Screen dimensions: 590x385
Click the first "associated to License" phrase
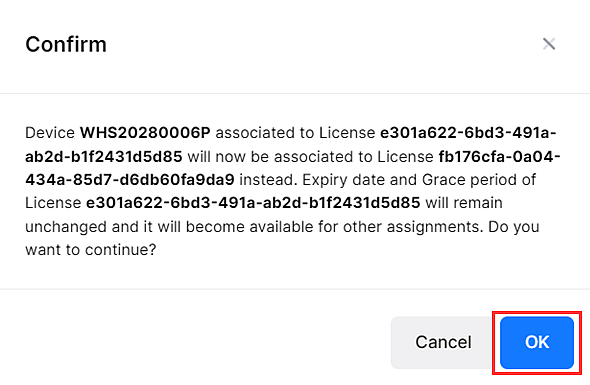tap(295, 133)
